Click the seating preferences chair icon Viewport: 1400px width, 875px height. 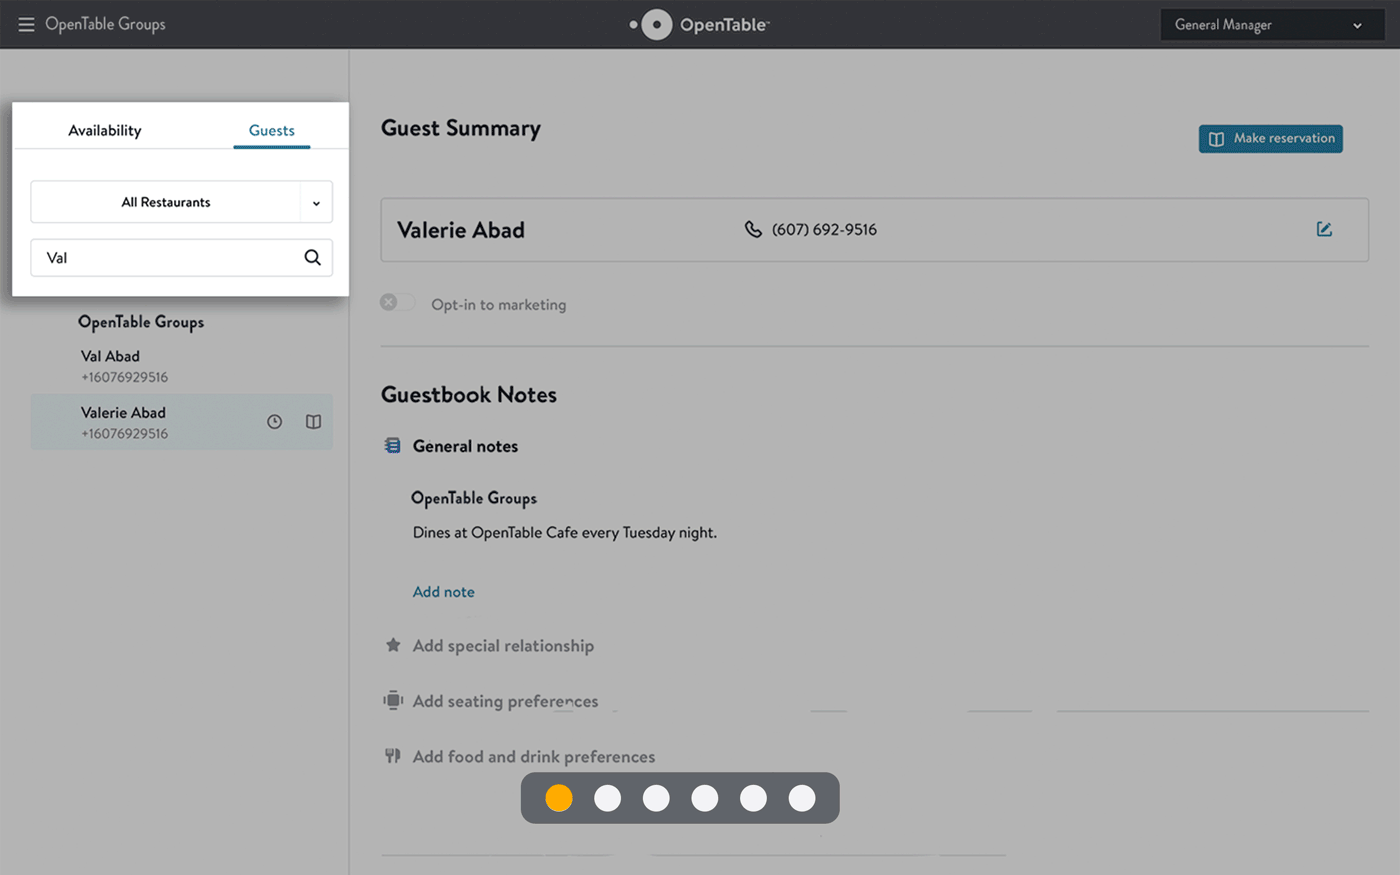pyautogui.click(x=393, y=700)
